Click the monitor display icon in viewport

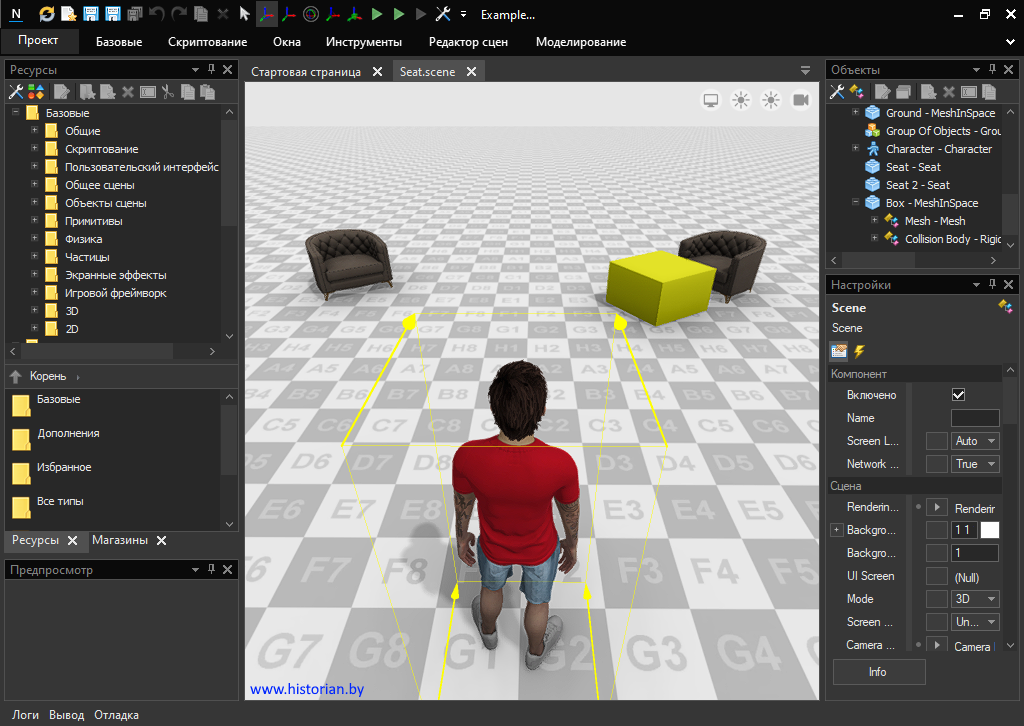click(711, 100)
